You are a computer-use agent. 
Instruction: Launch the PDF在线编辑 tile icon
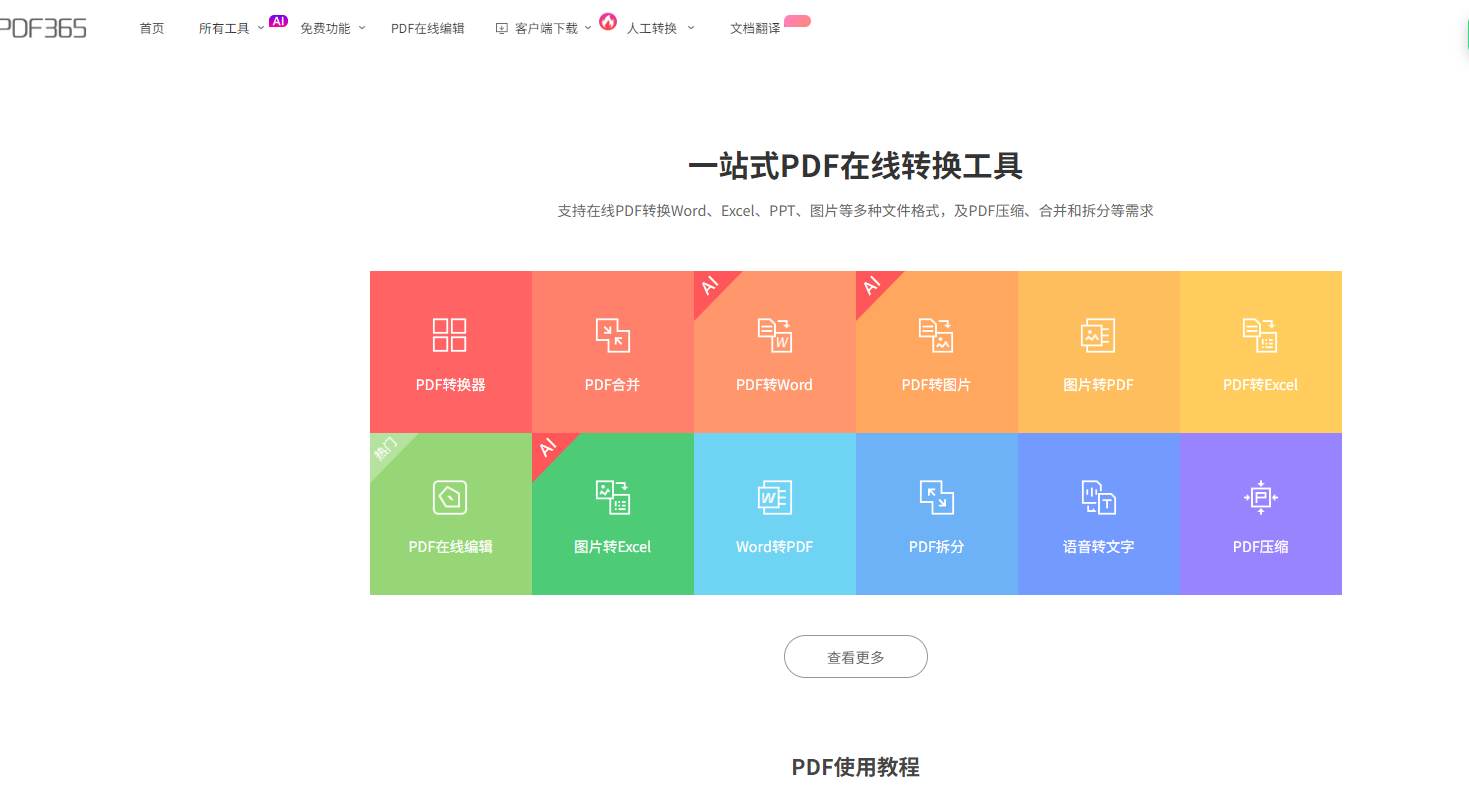coord(450,497)
